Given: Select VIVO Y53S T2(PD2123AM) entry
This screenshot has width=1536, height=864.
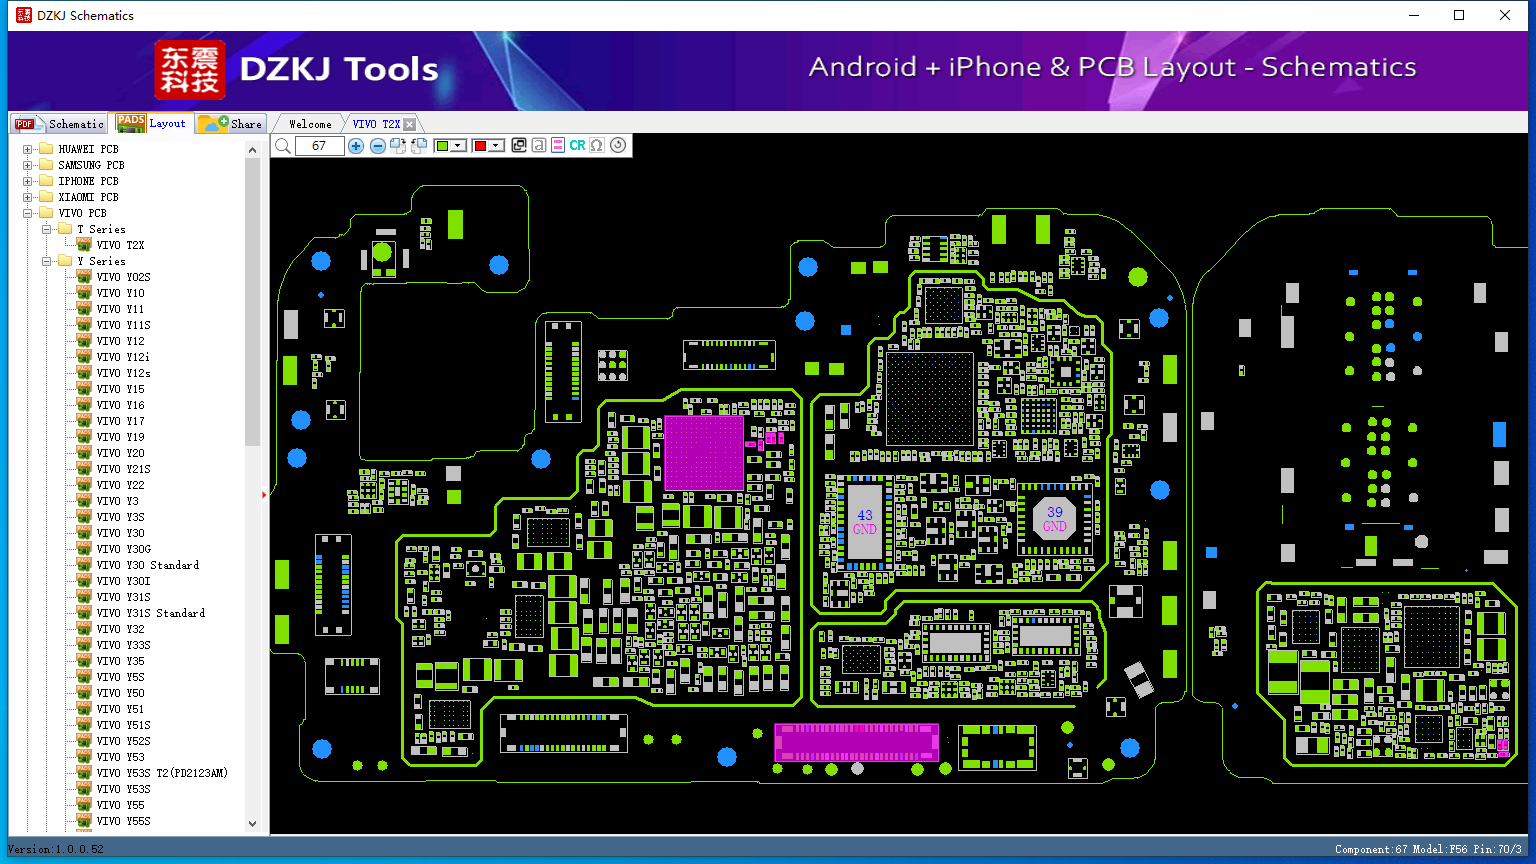Looking at the screenshot, I should [x=162, y=773].
